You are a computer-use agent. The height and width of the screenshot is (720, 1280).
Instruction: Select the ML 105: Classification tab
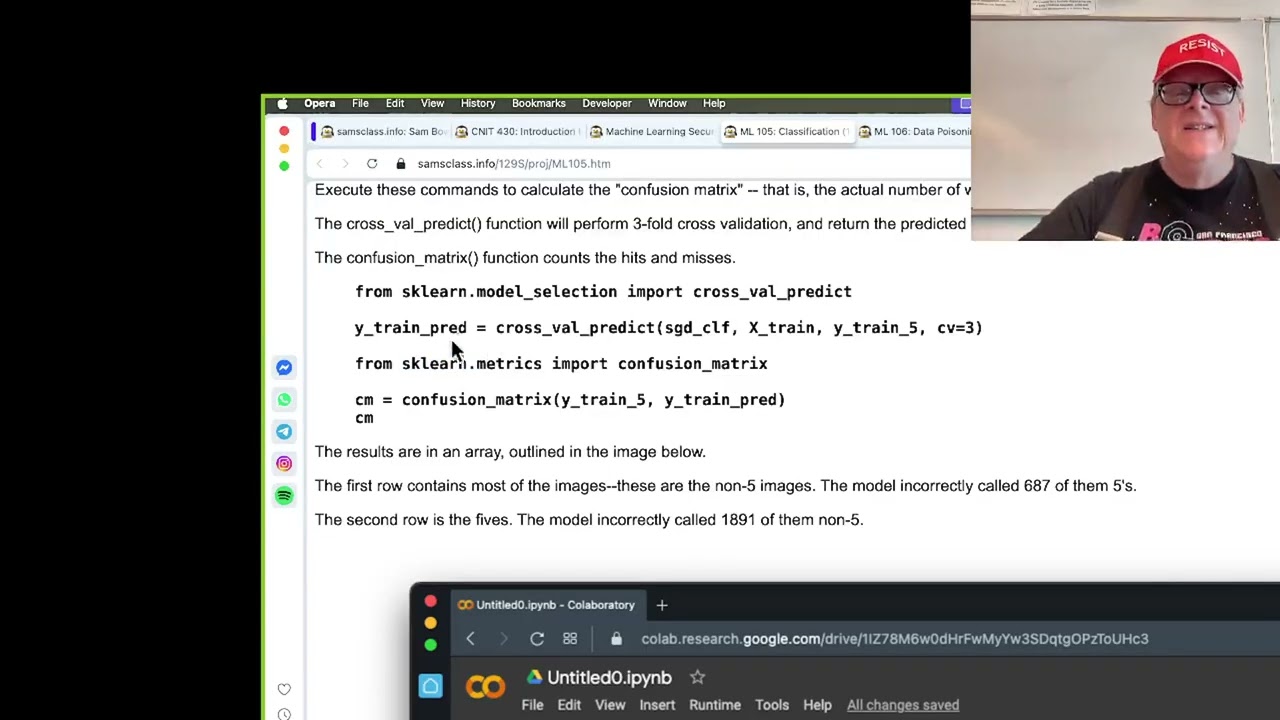tap(787, 131)
